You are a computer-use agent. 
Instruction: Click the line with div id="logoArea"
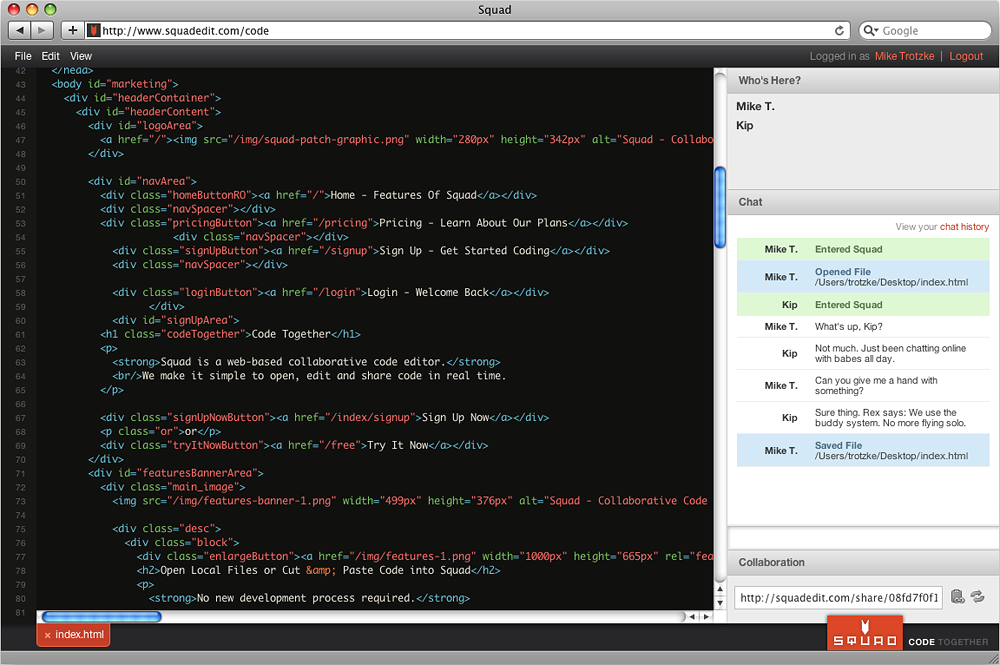[x=145, y=126]
